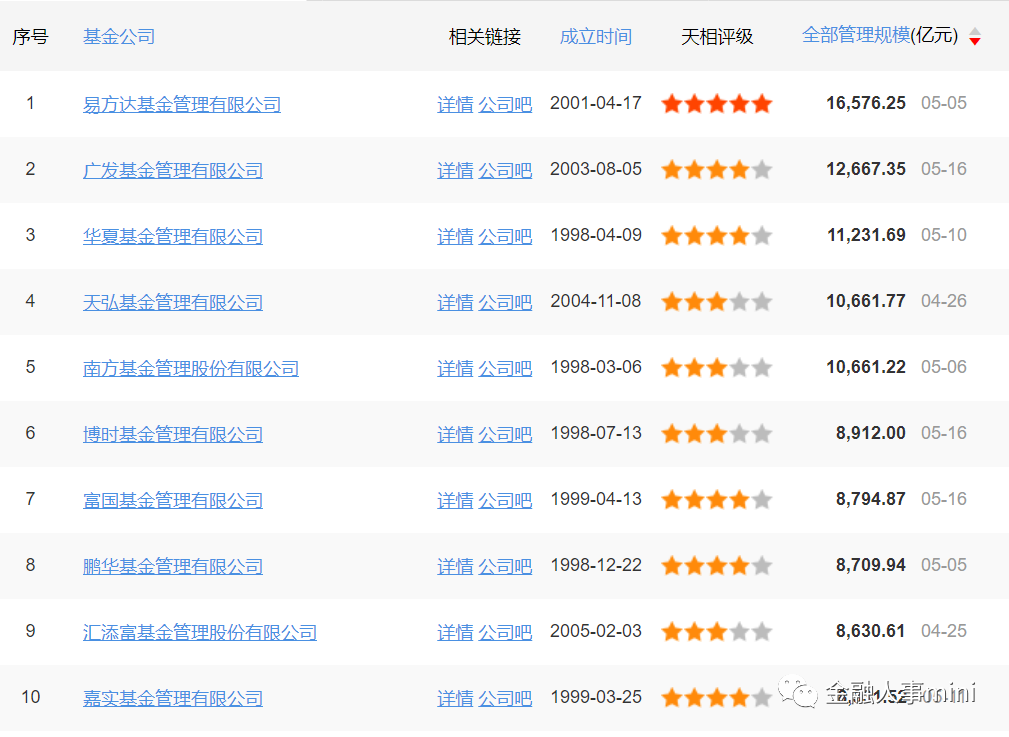This screenshot has height=737, width=1009.
Task: Click the star rating of 华夏基金
Action: point(717,236)
